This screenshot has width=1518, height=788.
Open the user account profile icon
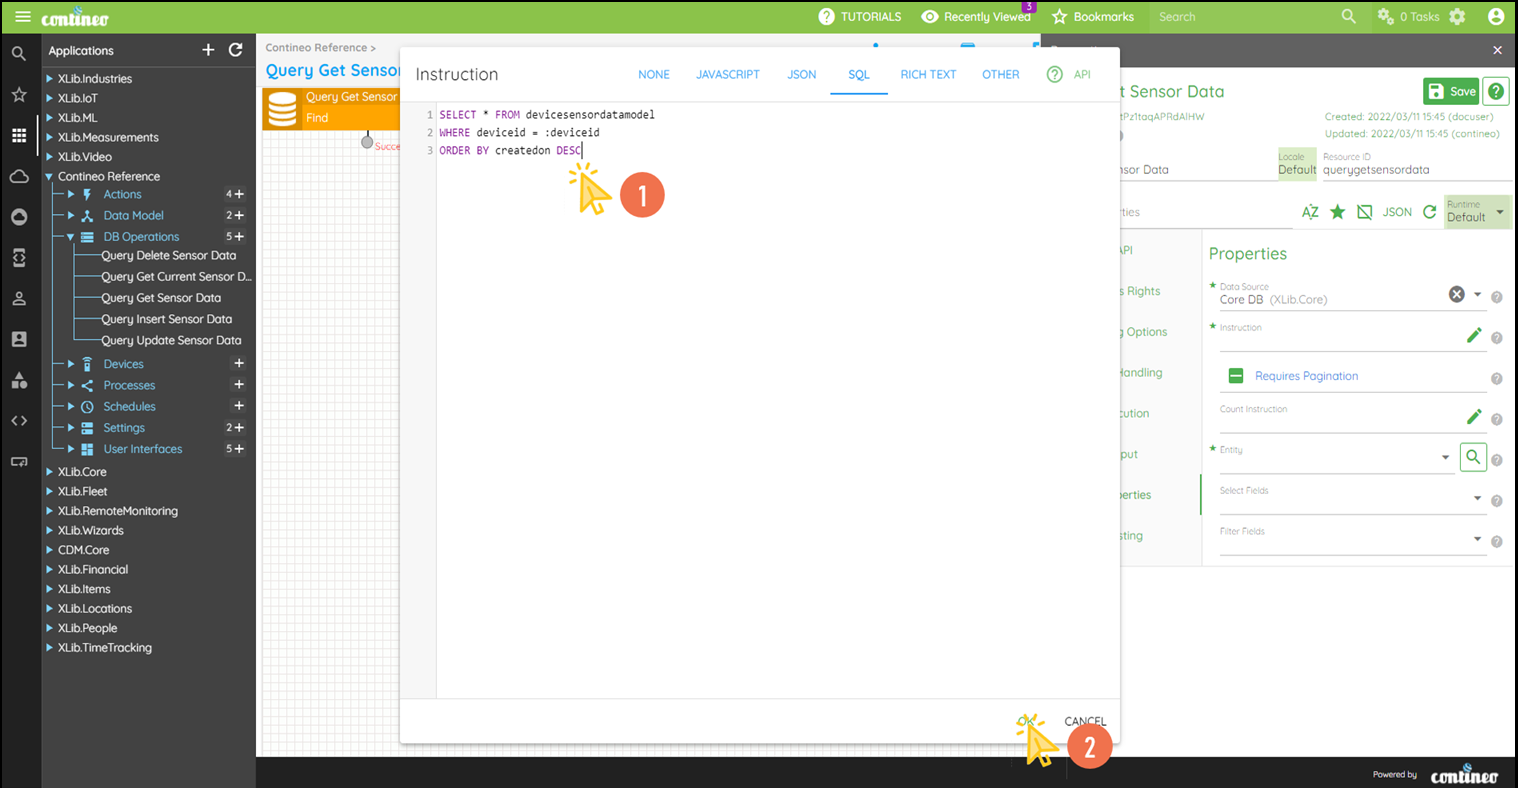(1495, 17)
